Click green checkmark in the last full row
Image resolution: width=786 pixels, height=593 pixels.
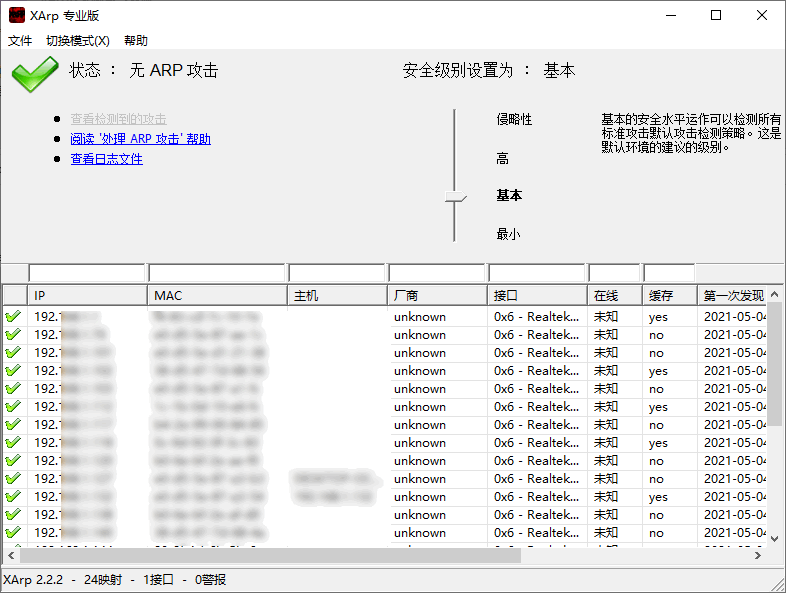click(13, 532)
